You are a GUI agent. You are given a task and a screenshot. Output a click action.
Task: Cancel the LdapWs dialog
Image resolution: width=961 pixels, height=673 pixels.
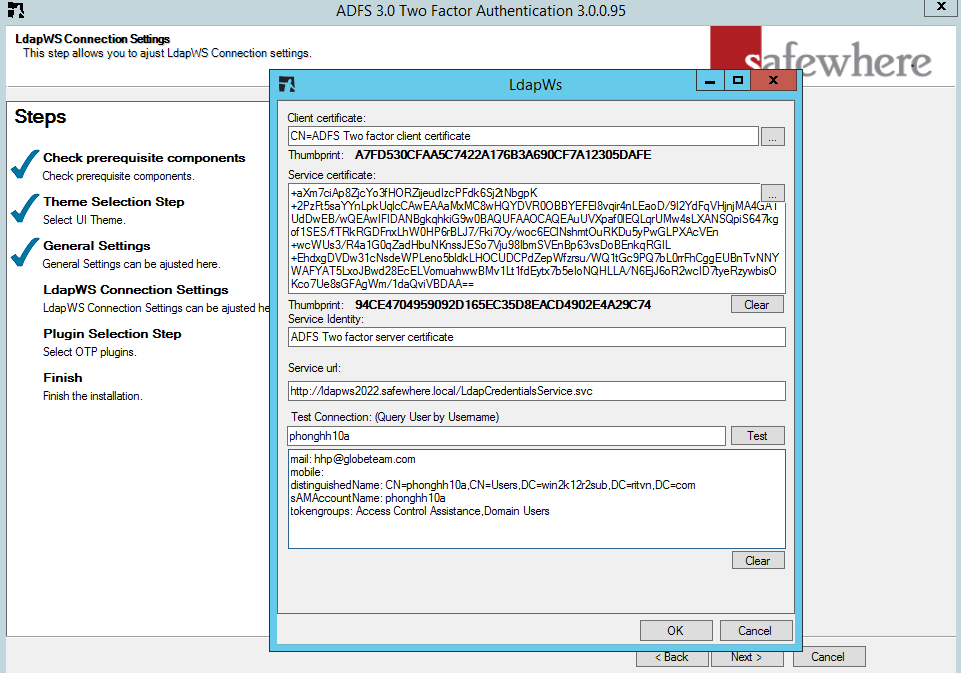coord(755,631)
